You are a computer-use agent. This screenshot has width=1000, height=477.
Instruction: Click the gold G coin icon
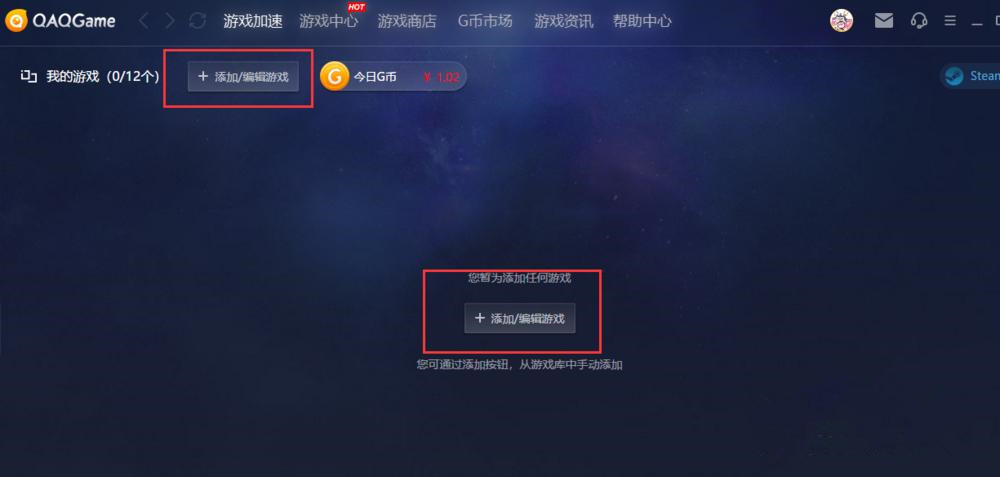[334, 77]
